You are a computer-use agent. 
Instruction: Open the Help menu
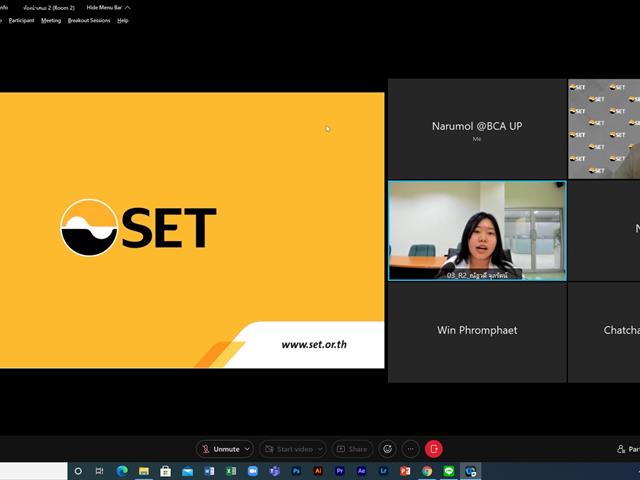[x=123, y=20]
